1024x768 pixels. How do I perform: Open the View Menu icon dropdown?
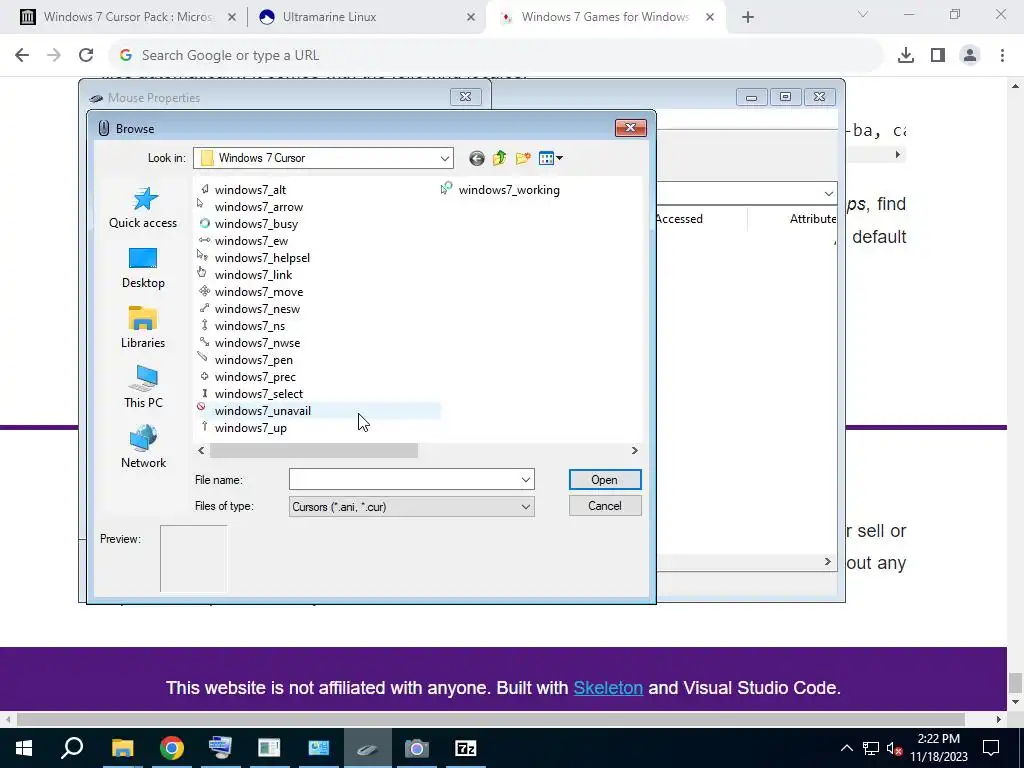click(551, 158)
